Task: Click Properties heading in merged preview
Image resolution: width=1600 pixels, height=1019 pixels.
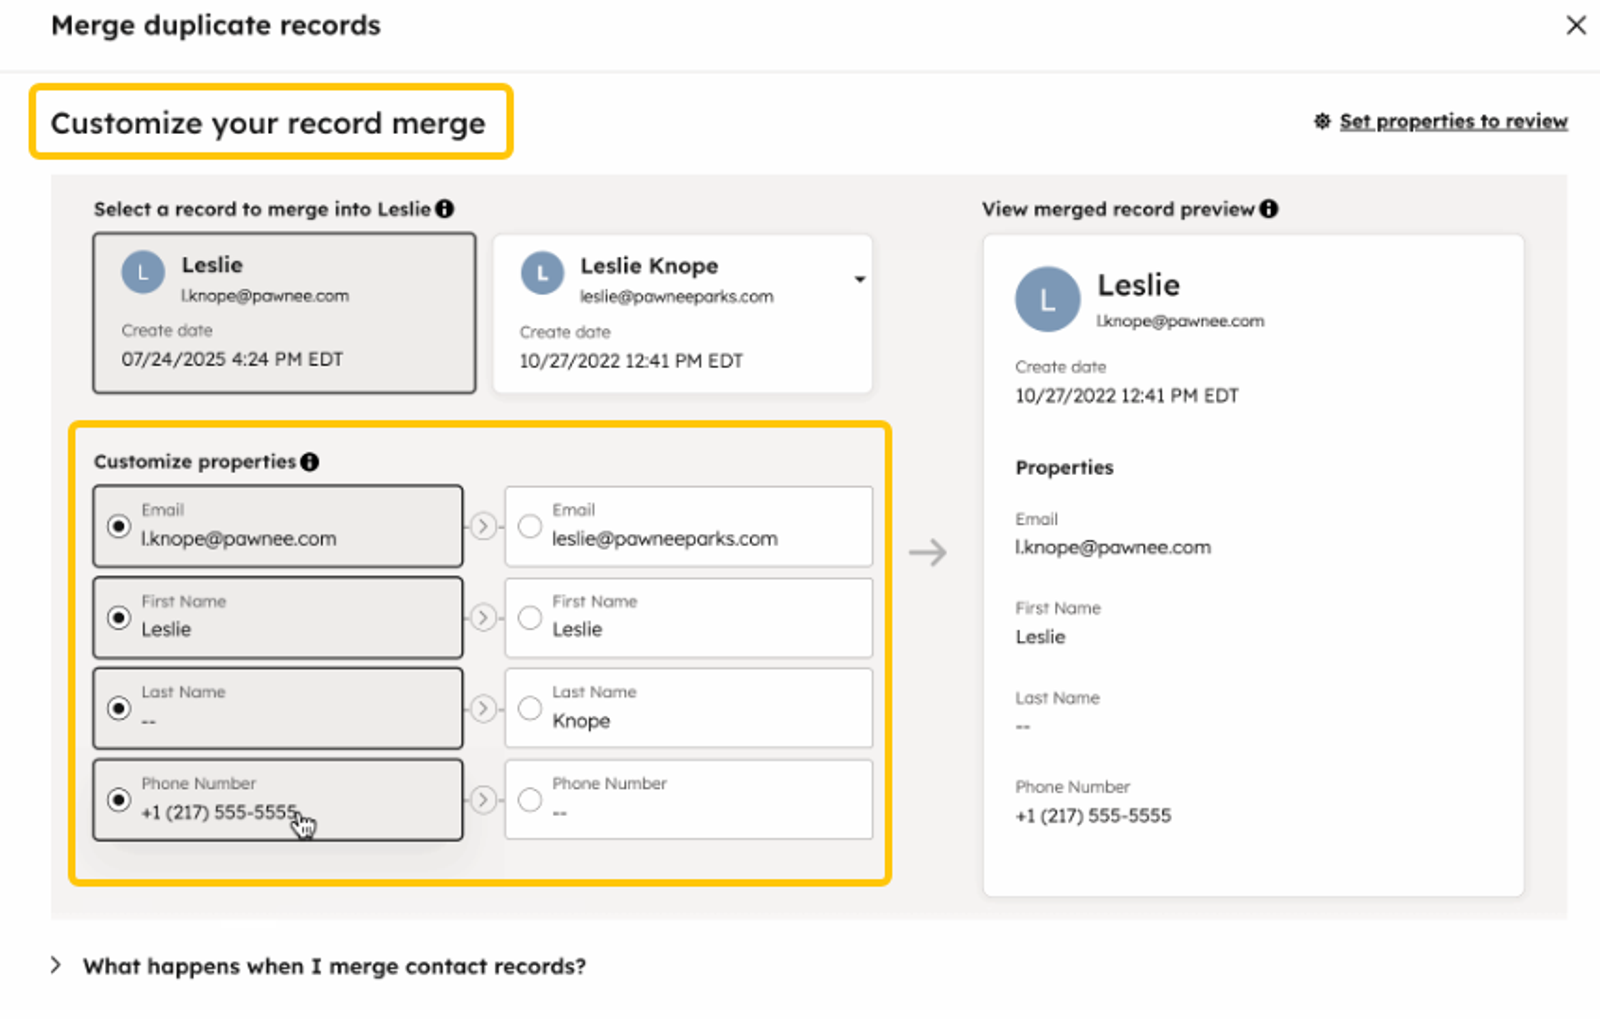Action: pyautogui.click(x=1064, y=467)
